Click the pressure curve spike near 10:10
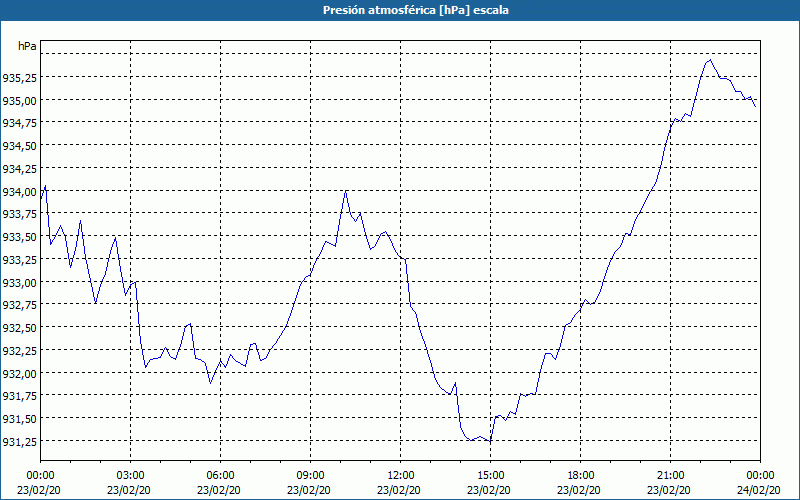Image resolution: width=800 pixels, height=500 pixels. coord(346,190)
